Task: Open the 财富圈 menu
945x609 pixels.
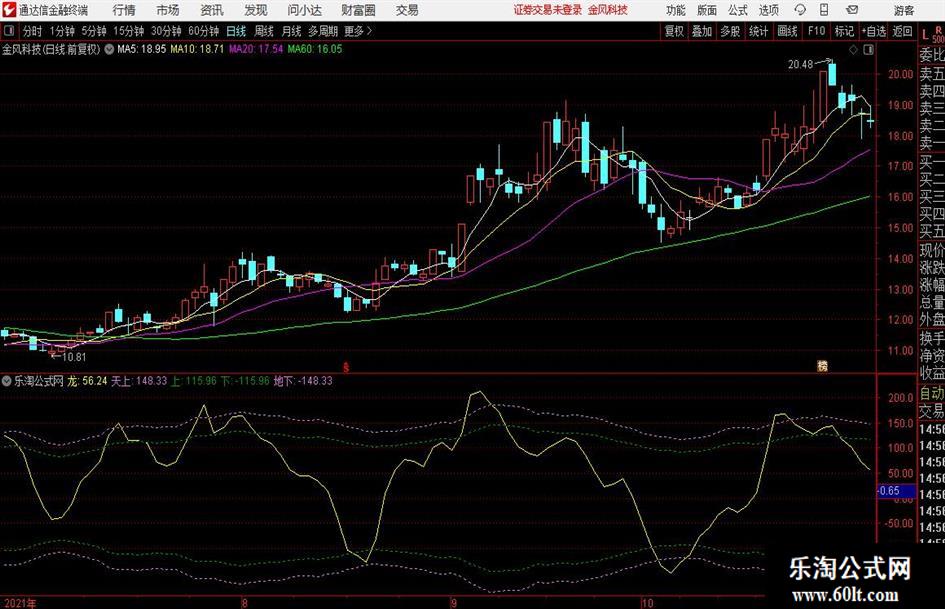Action: click(358, 10)
